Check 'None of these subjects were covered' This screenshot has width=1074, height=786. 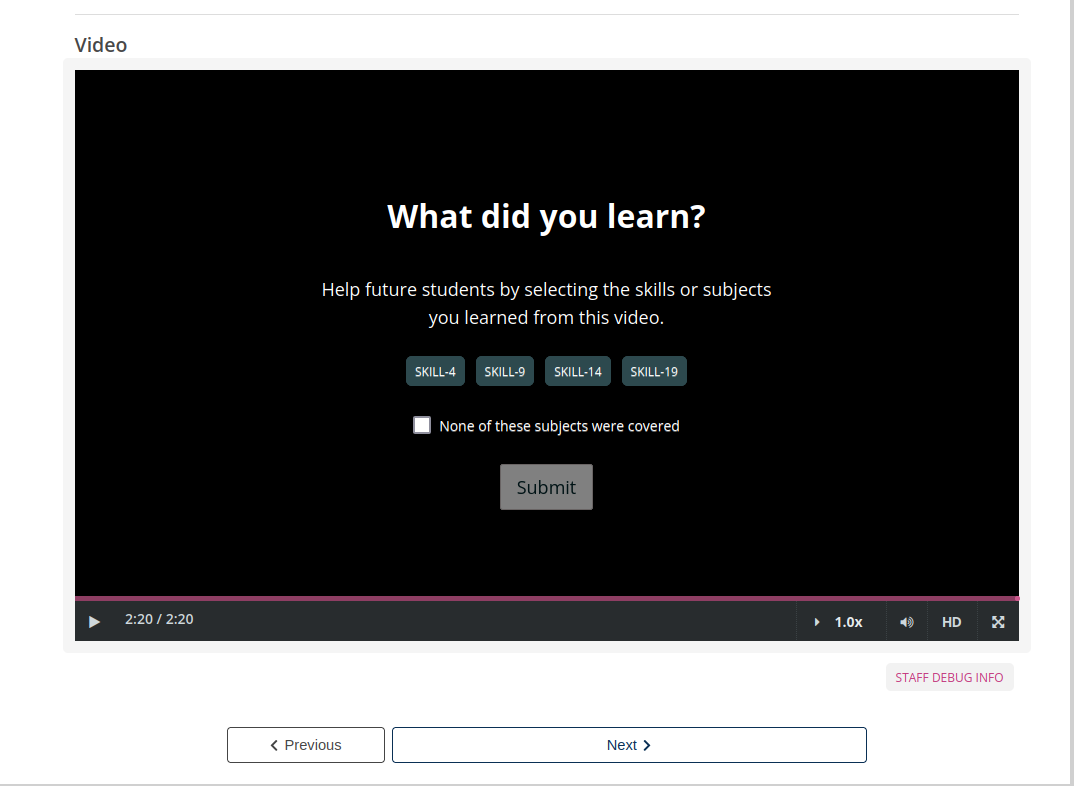point(422,424)
